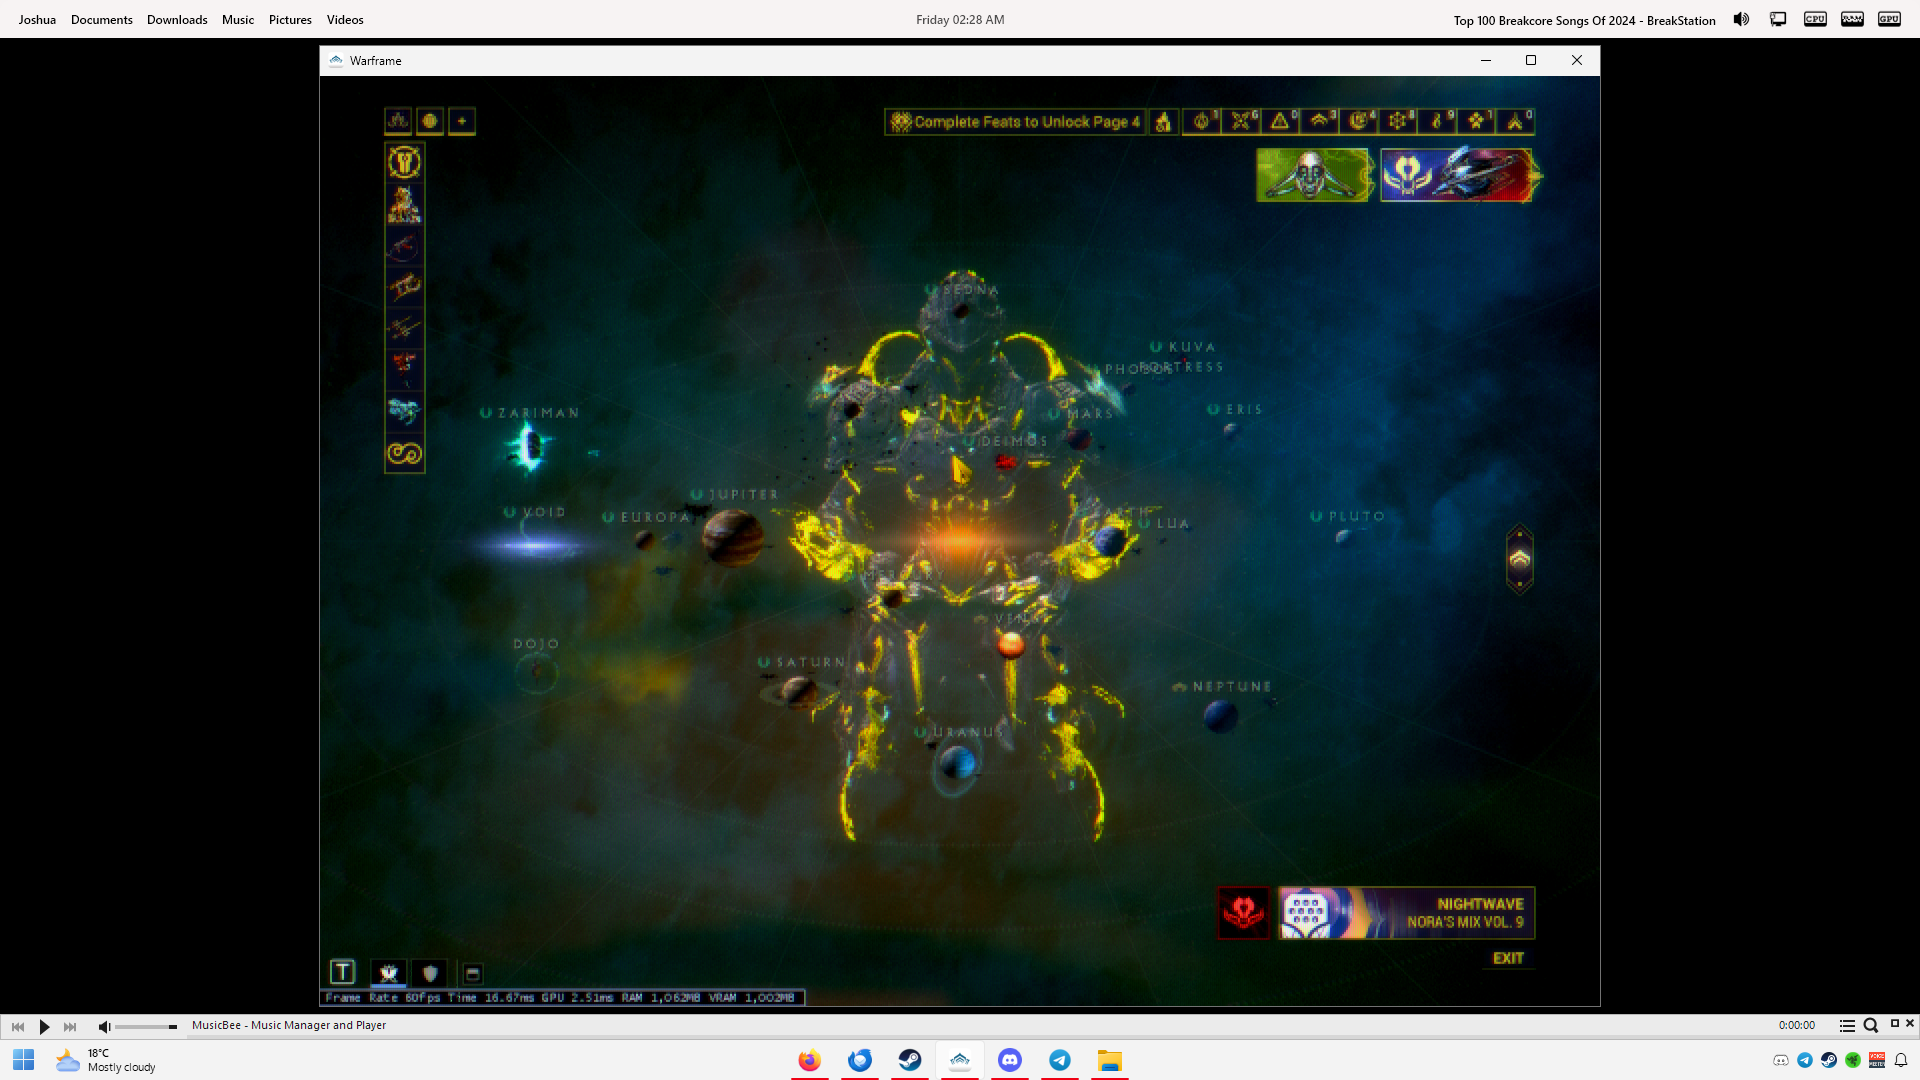This screenshot has width=1920, height=1080.
Task: Open the blue-red starship event banner
Action: pos(1456,175)
